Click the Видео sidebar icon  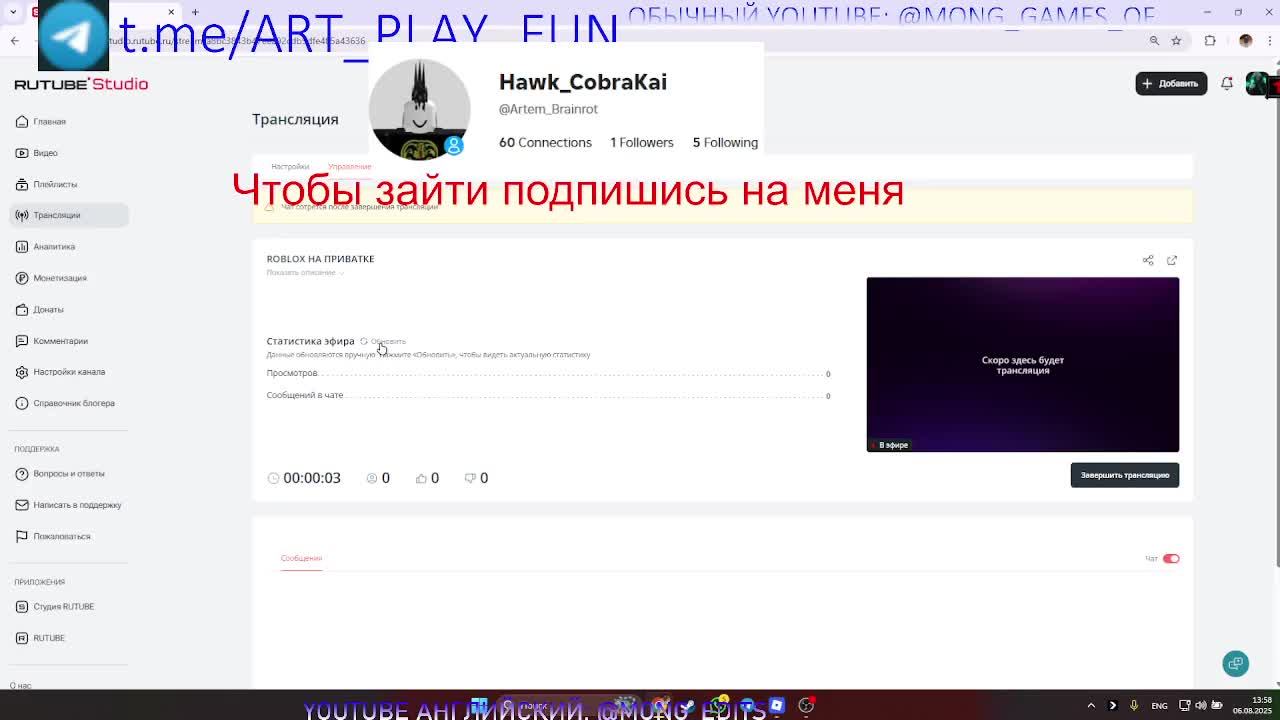(x=22, y=153)
